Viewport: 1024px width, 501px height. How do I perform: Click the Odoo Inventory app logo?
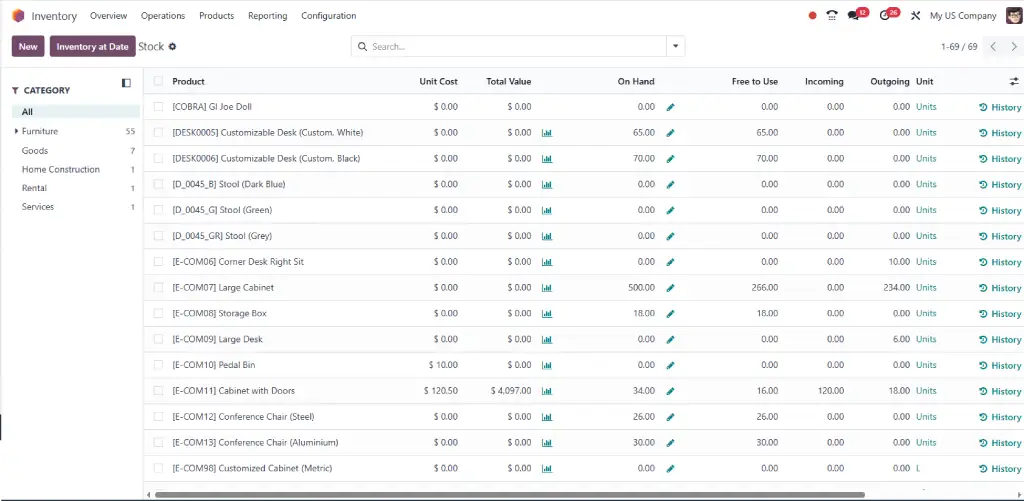tap(18, 16)
